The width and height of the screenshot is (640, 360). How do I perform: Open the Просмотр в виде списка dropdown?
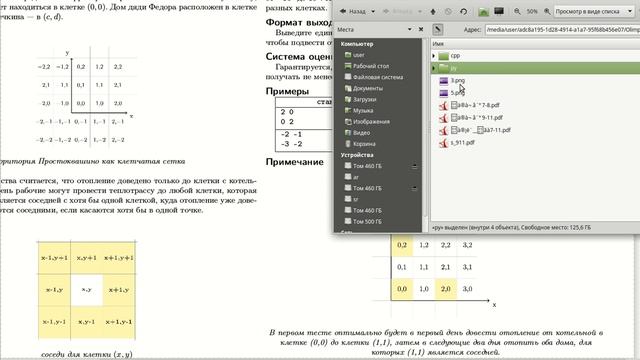coord(593,11)
